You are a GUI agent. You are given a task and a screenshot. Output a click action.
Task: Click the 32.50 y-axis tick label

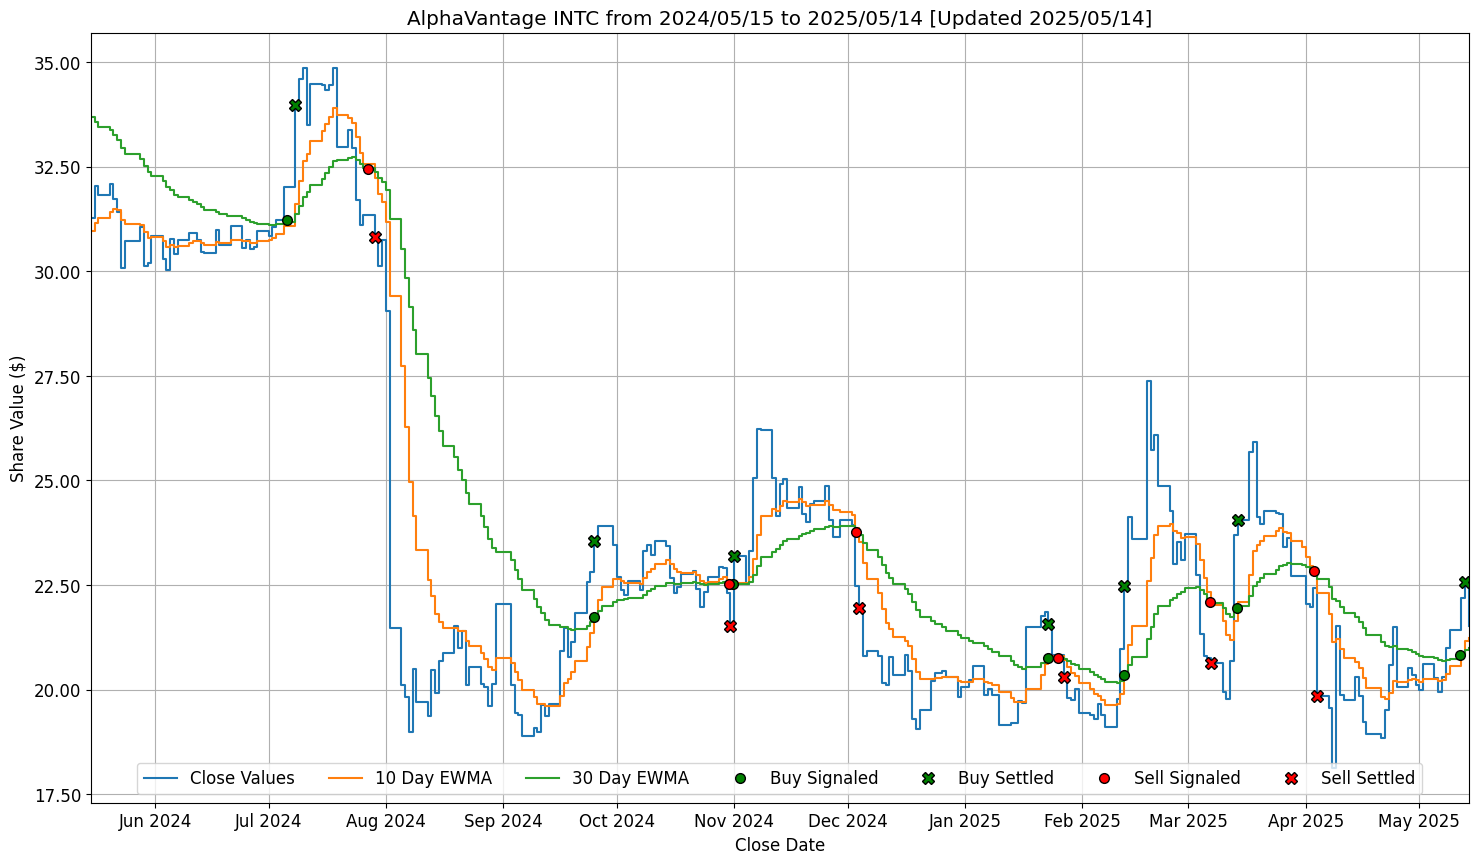[x=60, y=167]
